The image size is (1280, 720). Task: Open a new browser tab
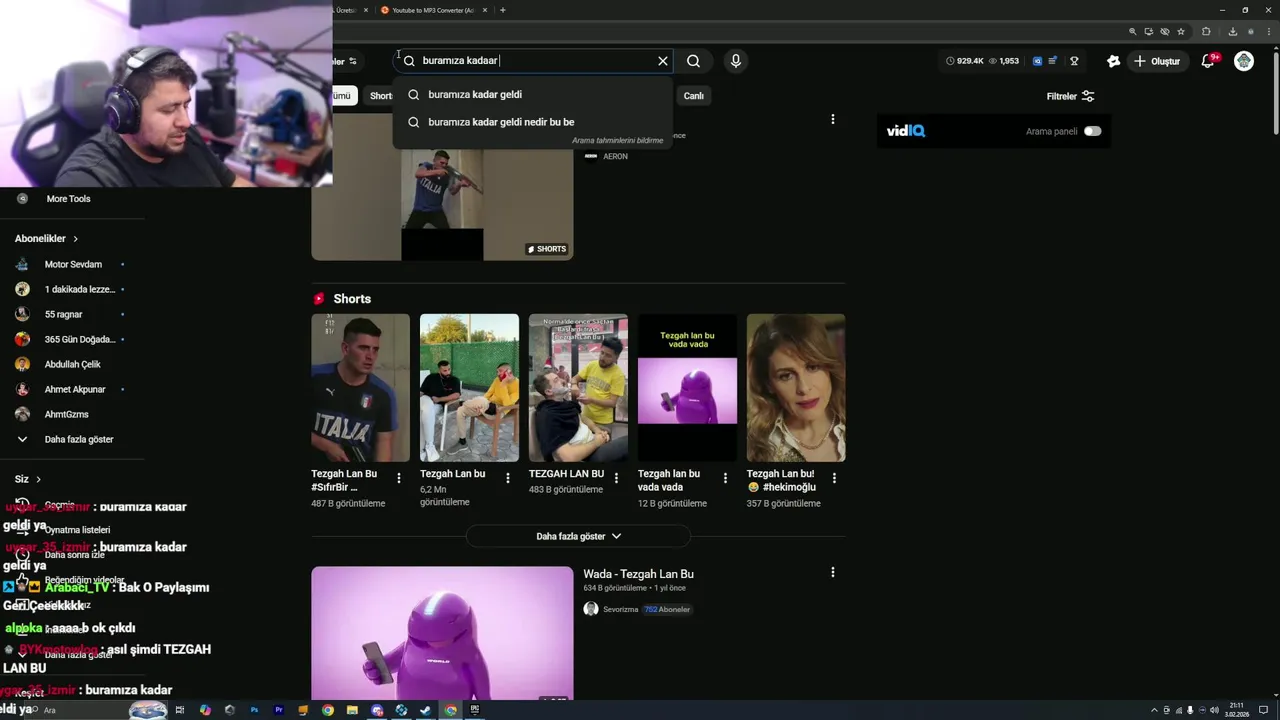(x=502, y=10)
